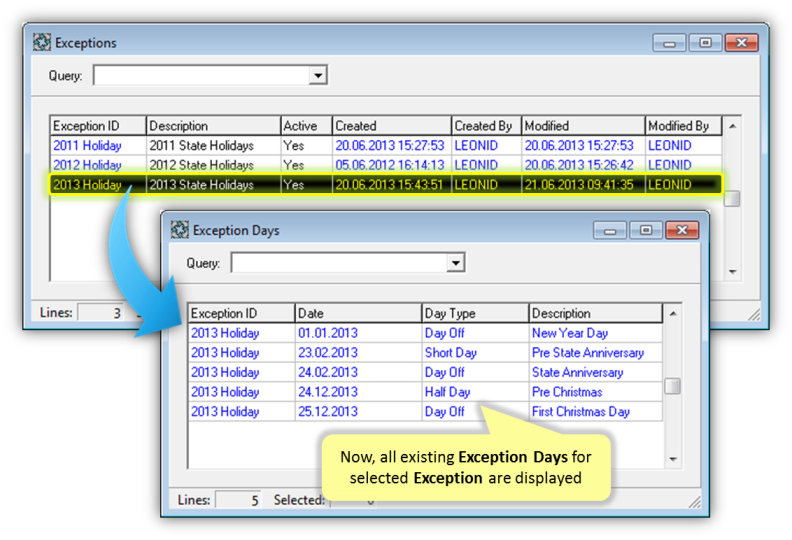Image resolution: width=792 pixels, height=540 pixels.
Task: Open the Query dropdown in Exception Days
Action: tap(456, 263)
